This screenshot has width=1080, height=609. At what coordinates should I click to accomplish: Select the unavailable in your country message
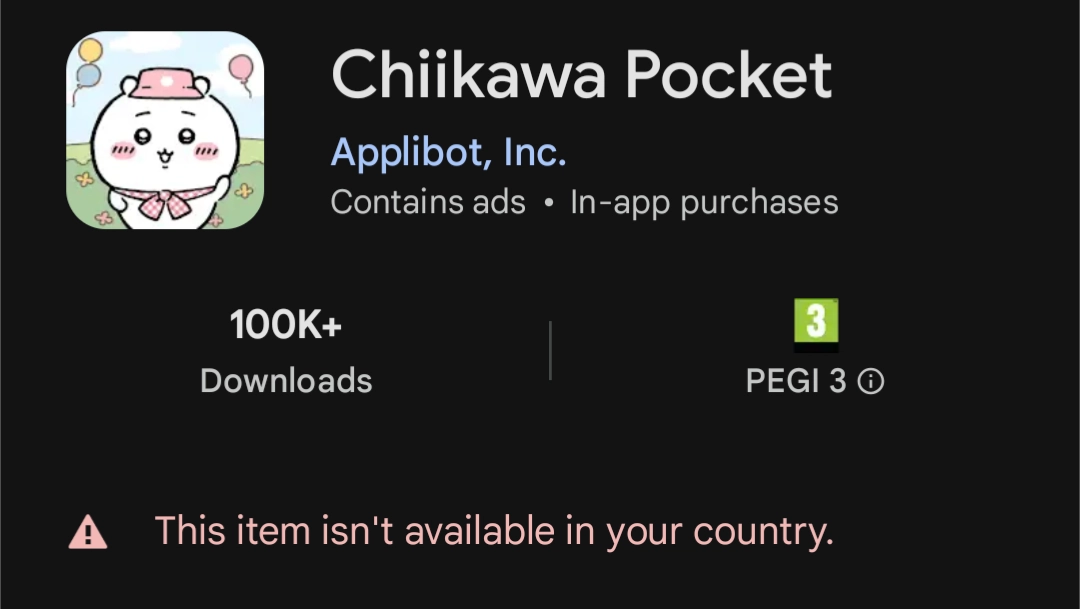(494, 532)
